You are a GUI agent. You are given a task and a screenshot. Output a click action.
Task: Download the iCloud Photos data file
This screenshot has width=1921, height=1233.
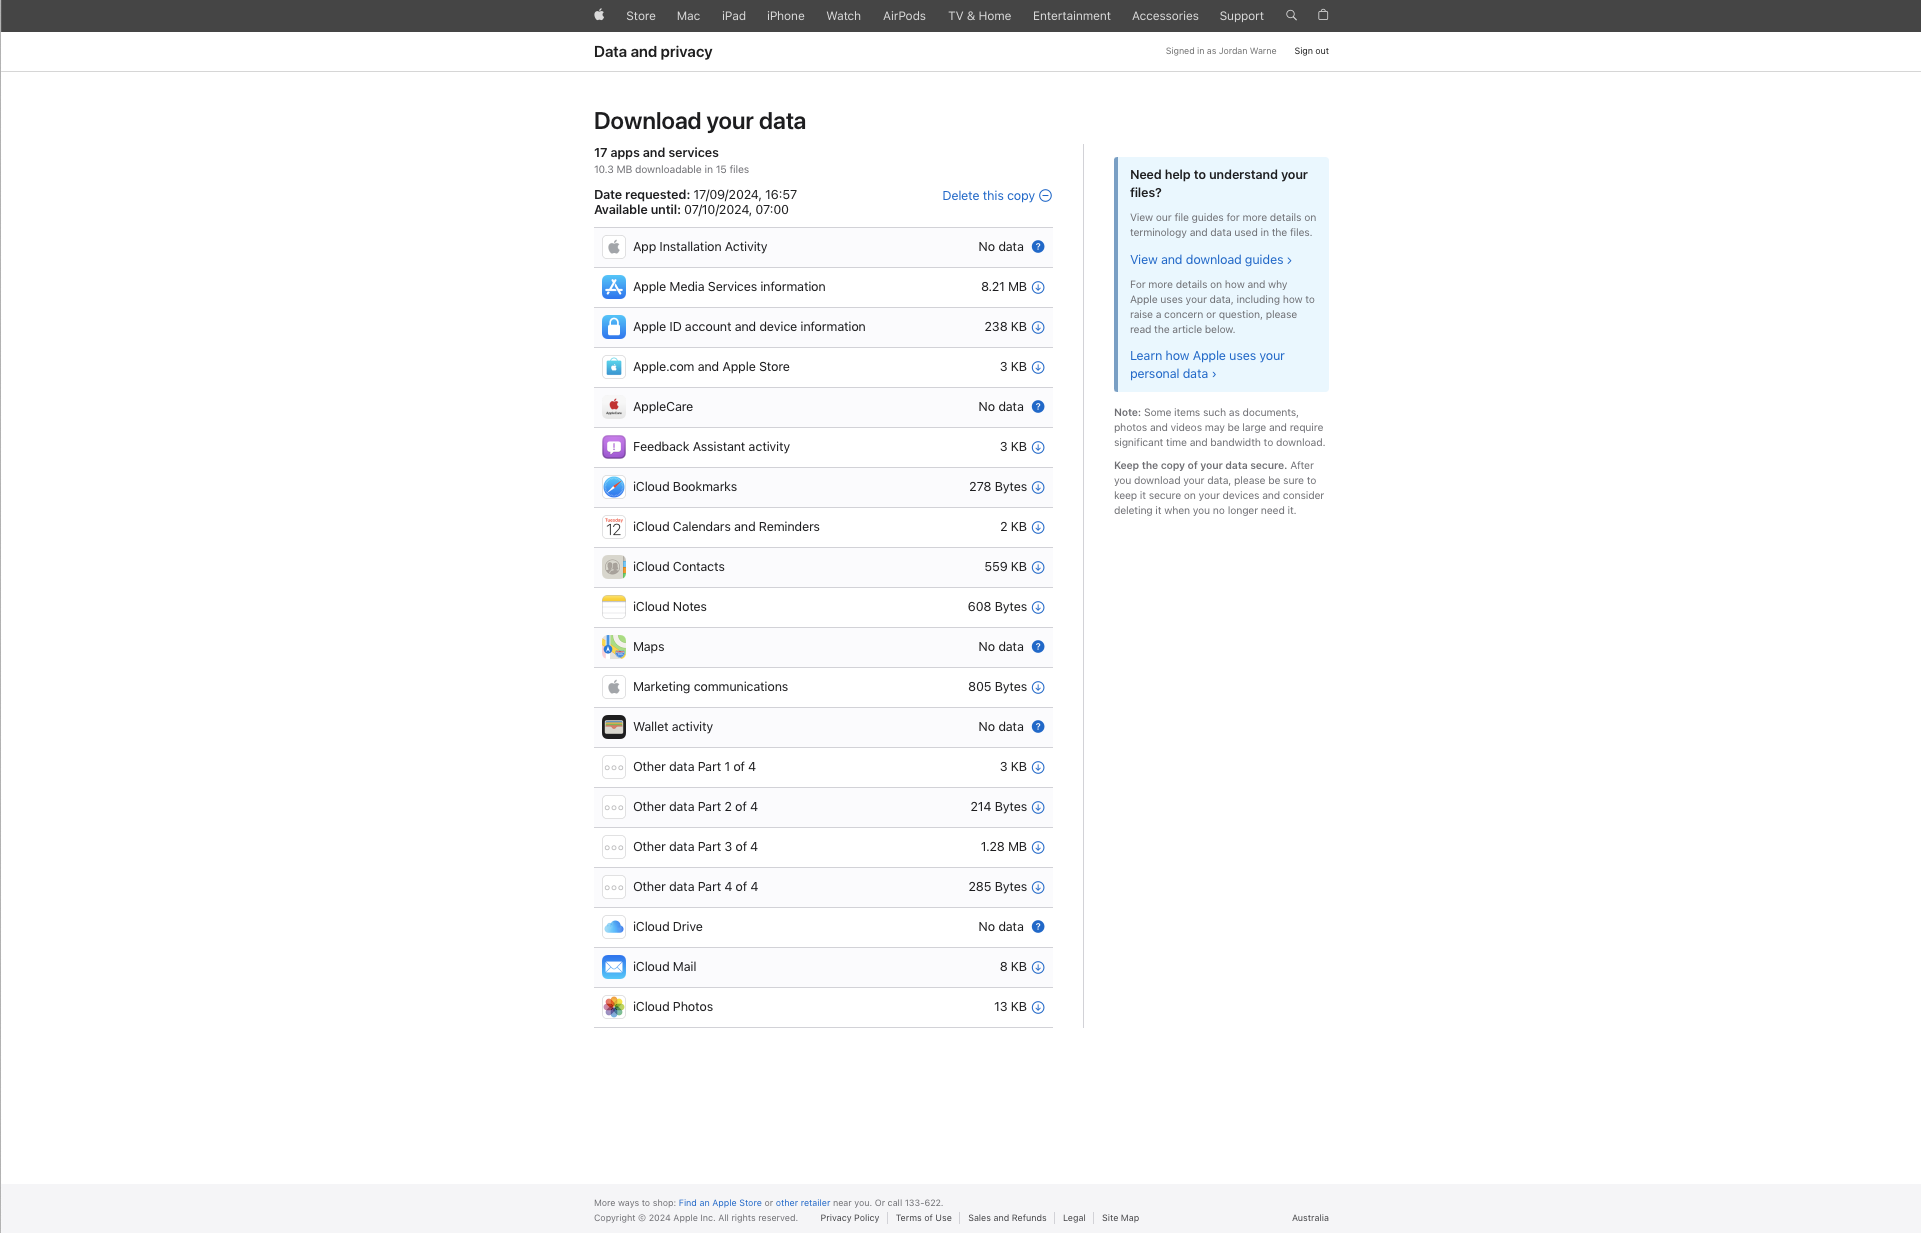(x=1038, y=1007)
